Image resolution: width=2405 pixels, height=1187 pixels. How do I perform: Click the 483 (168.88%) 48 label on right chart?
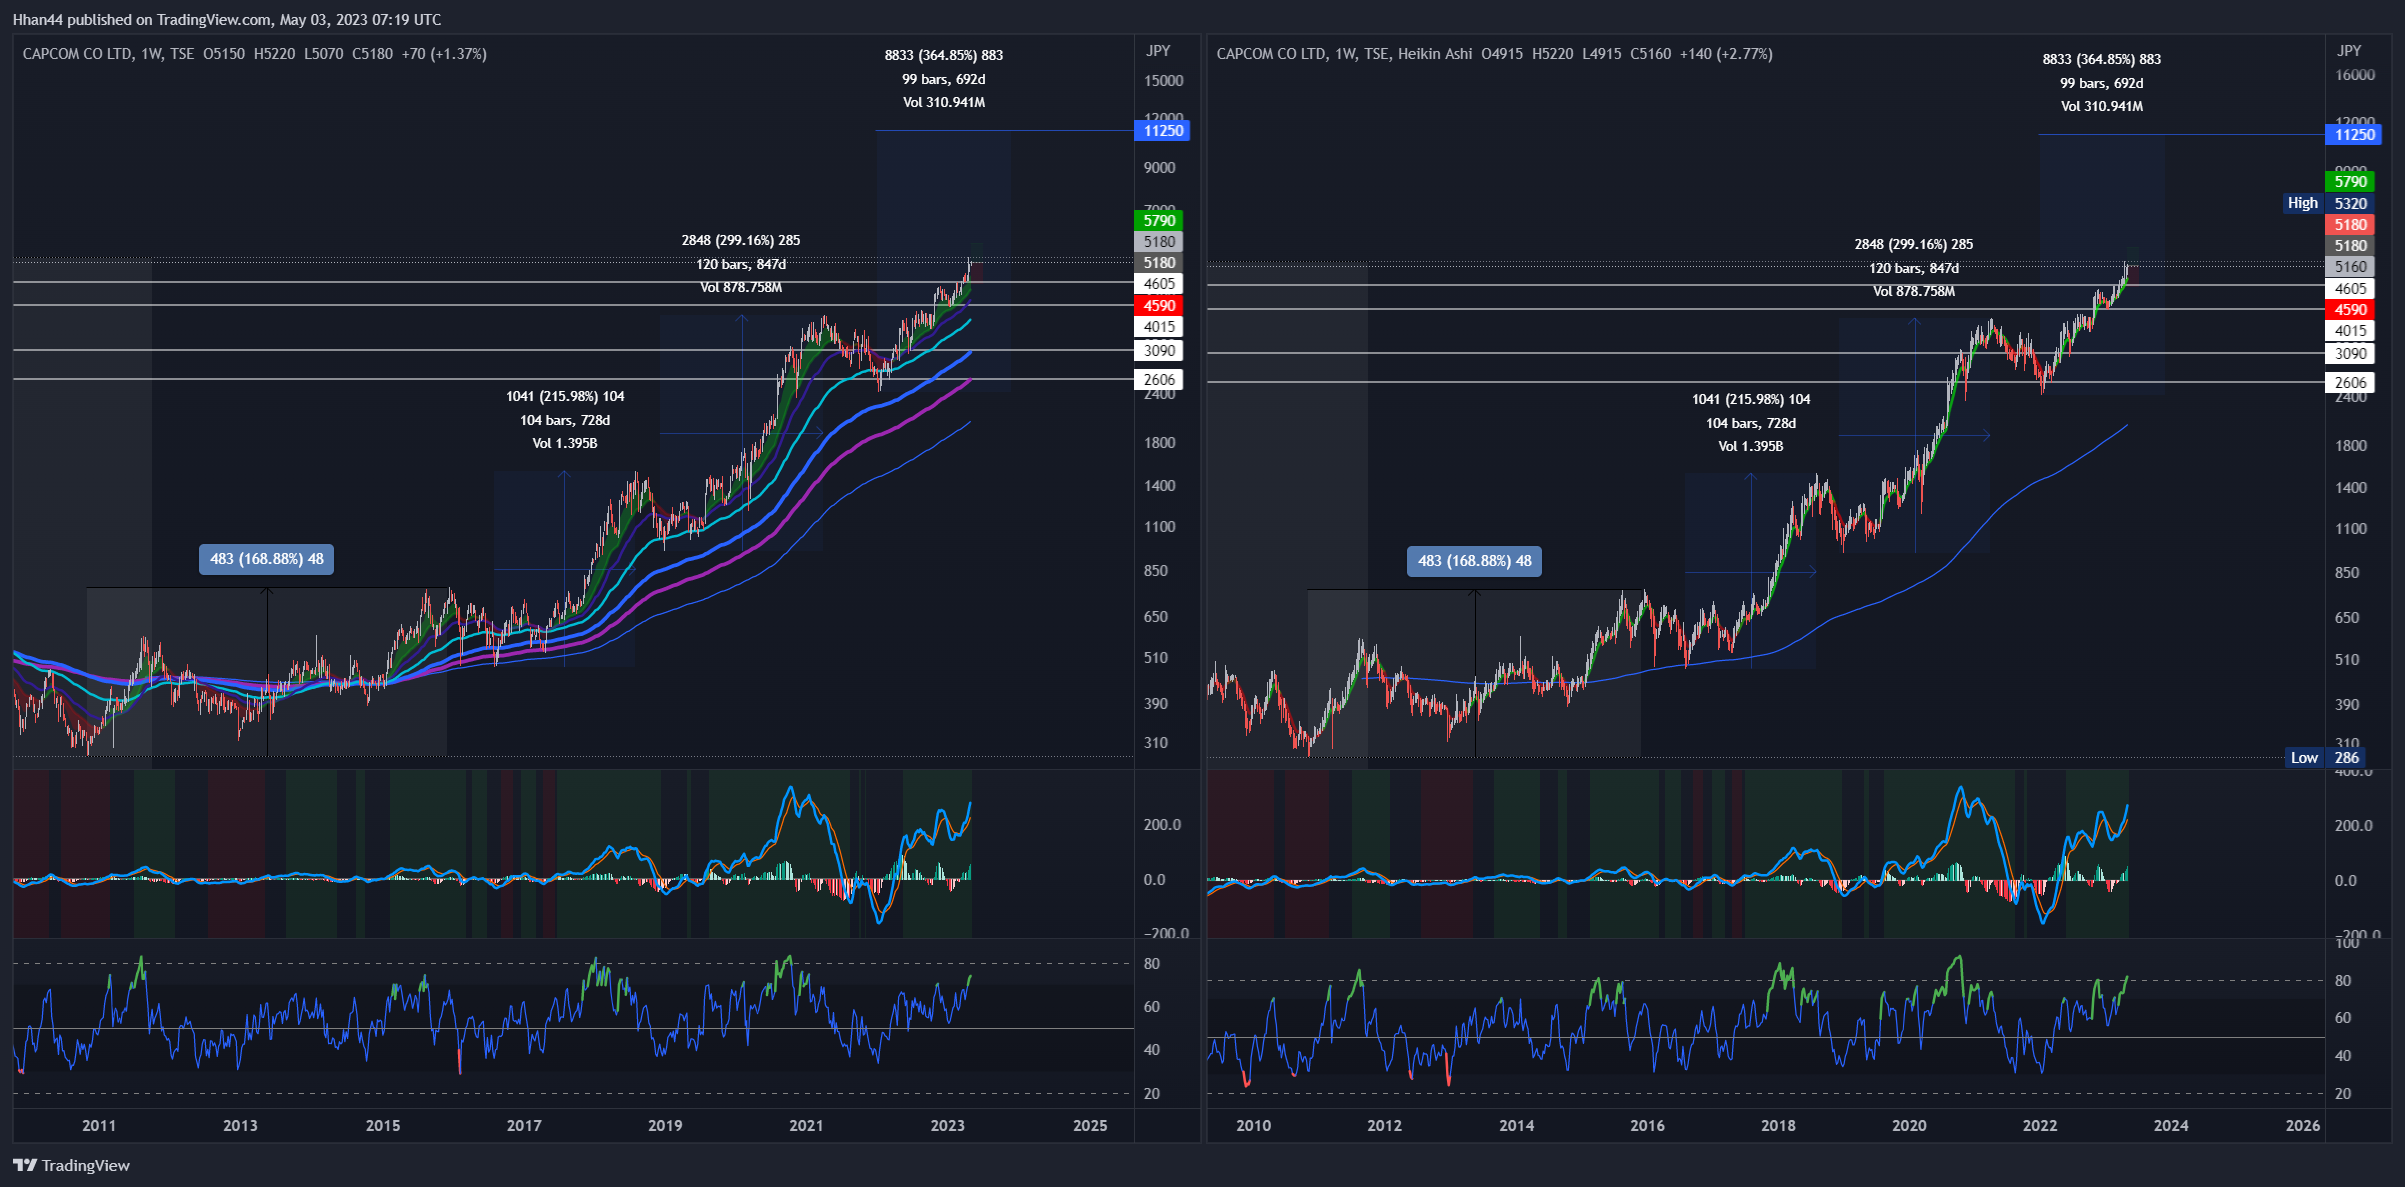coord(1475,561)
